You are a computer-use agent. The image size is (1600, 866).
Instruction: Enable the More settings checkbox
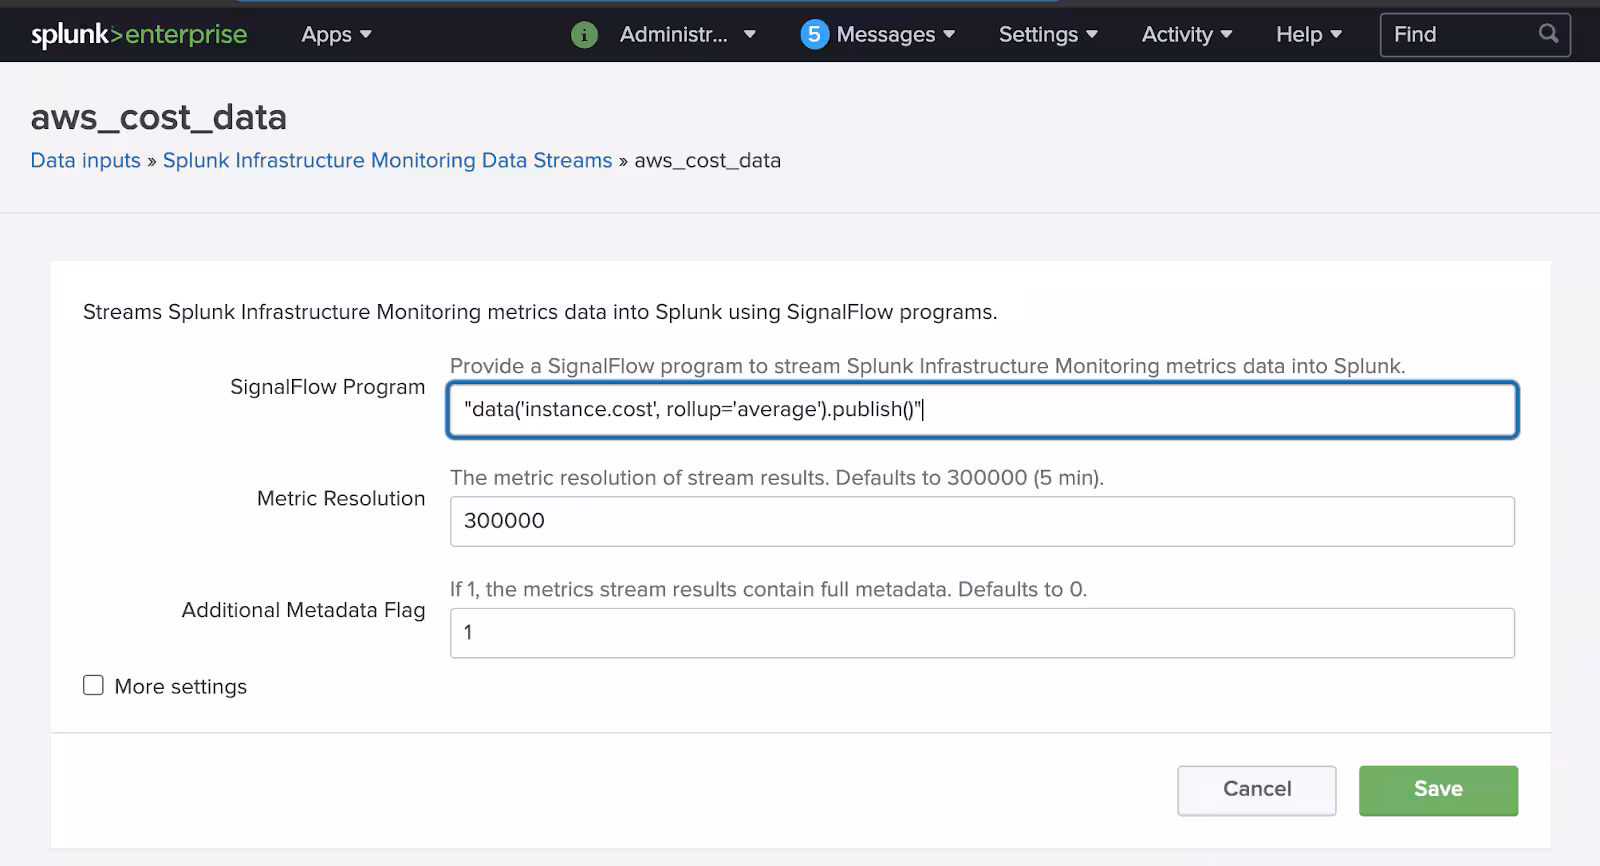[93, 685]
